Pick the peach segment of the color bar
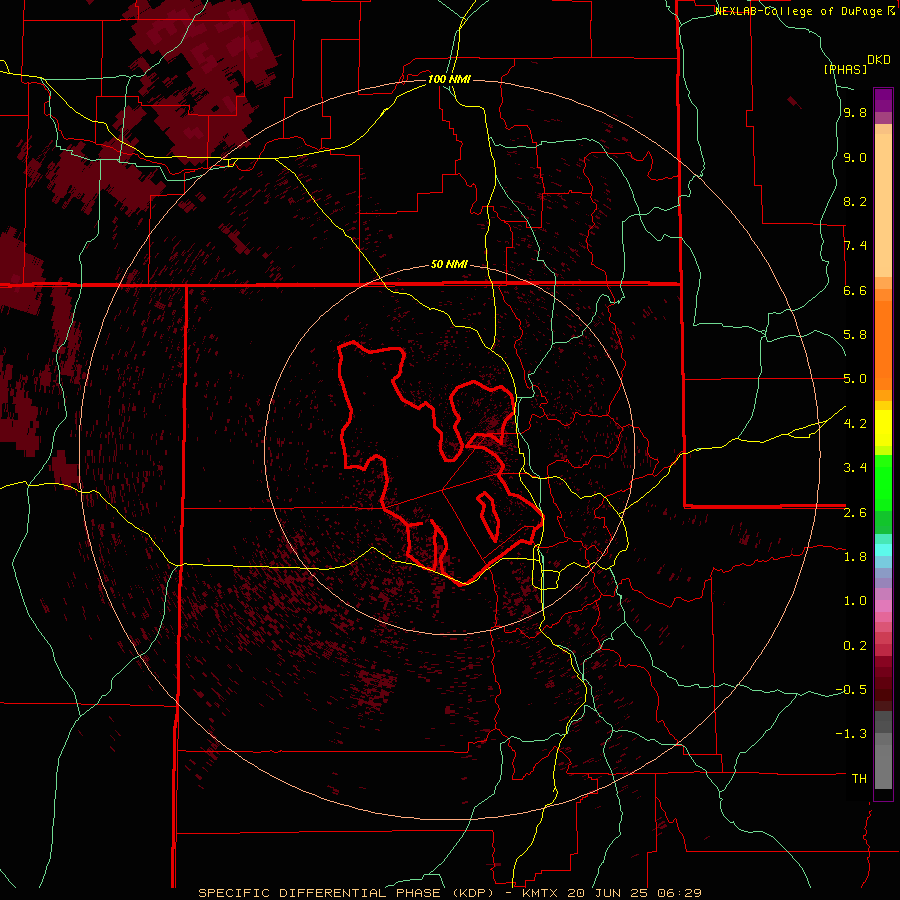Image resolution: width=900 pixels, height=900 pixels. pyautogui.click(x=883, y=205)
